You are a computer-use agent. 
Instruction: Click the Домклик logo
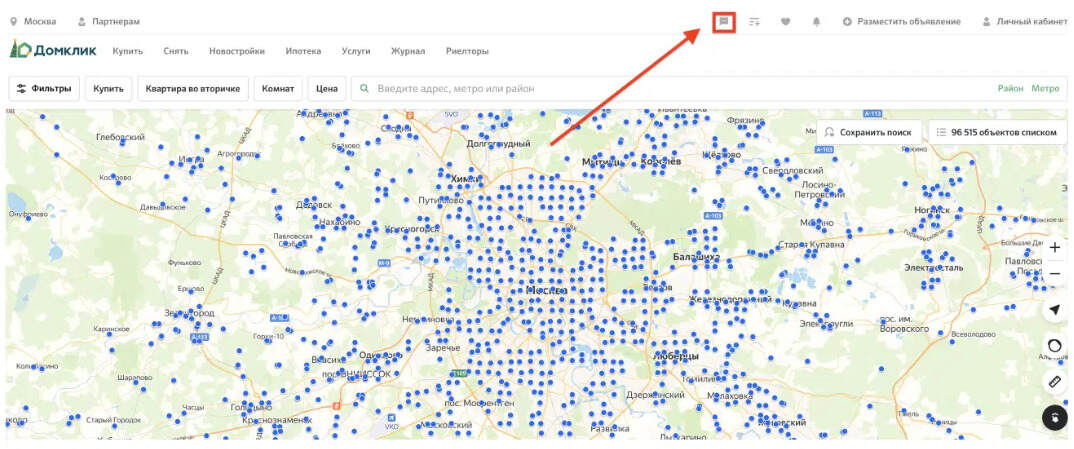[53, 50]
